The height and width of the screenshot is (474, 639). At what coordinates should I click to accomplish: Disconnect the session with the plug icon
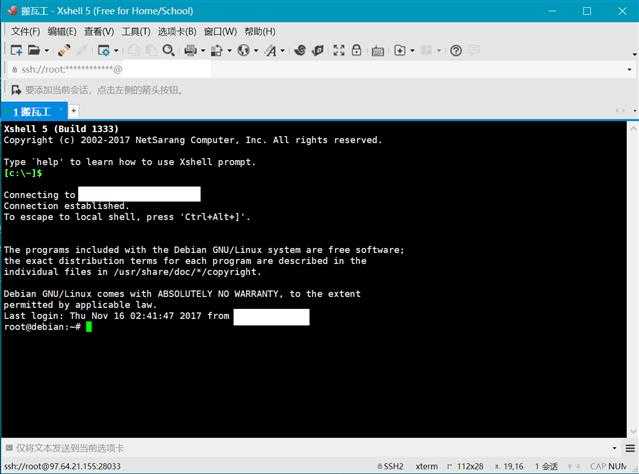(x=64, y=51)
